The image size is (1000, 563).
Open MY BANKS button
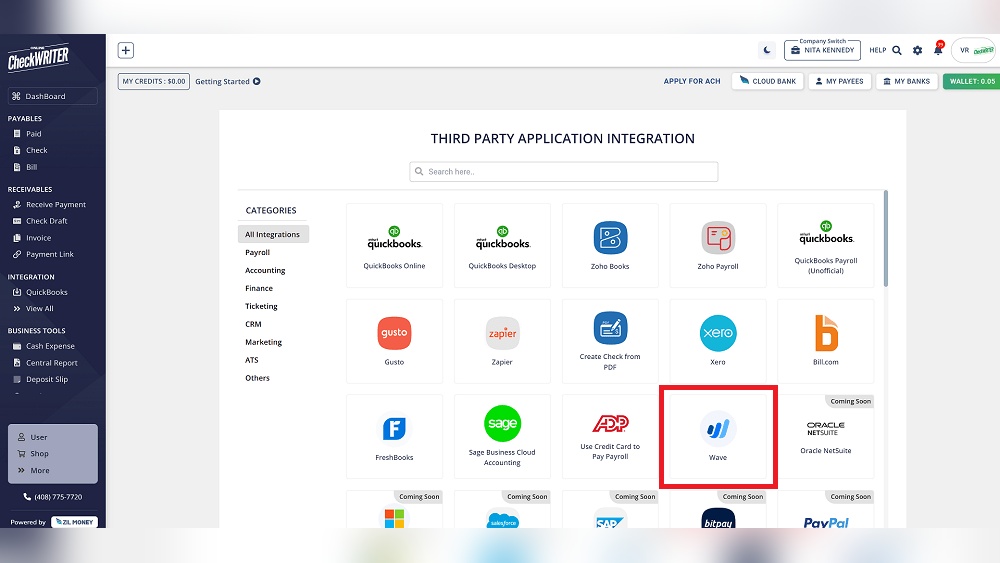(907, 82)
